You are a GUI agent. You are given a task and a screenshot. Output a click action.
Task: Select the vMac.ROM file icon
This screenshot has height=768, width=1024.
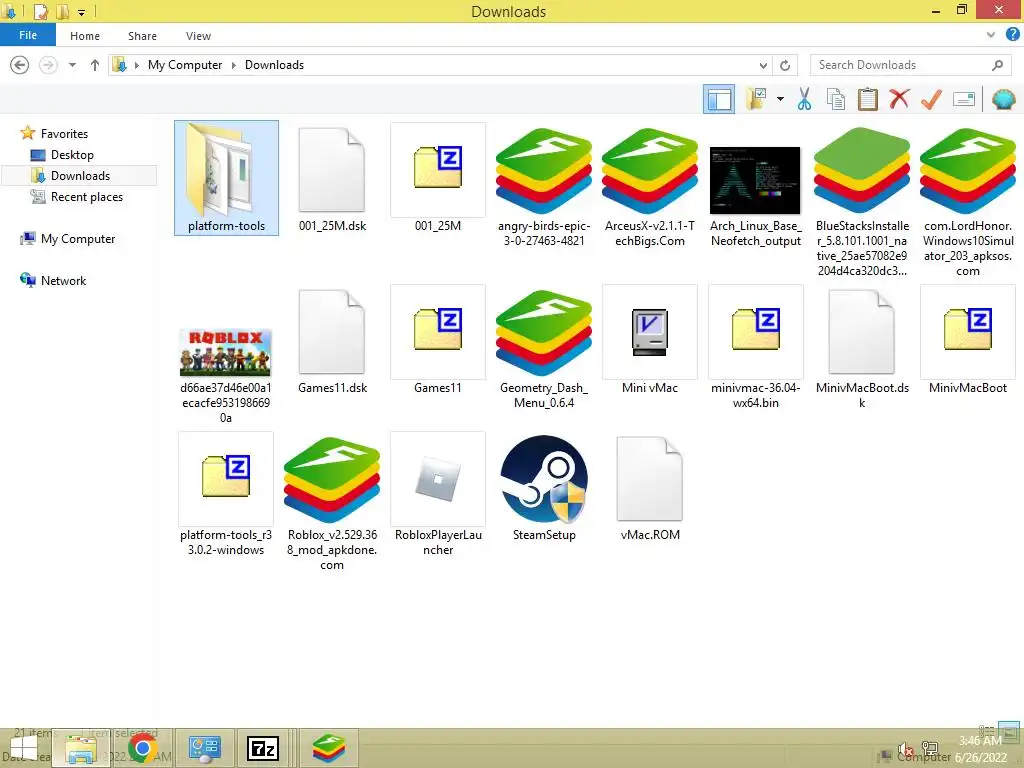650,479
